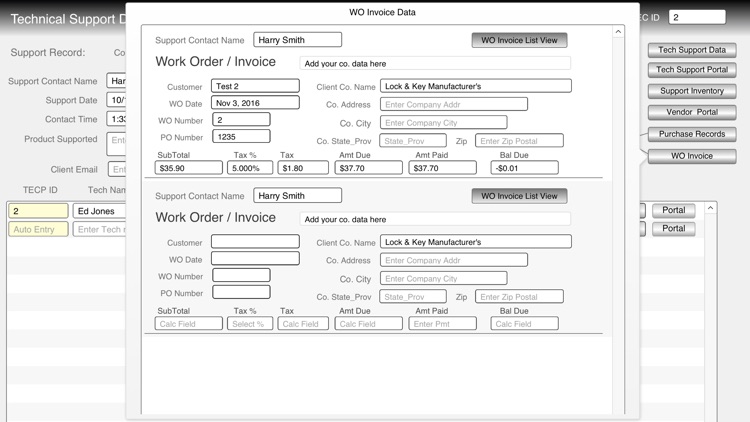The height and width of the screenshot is (422, 750).
Task: Click State_Prov field in first invoice
Action: [x=413, y=141]
